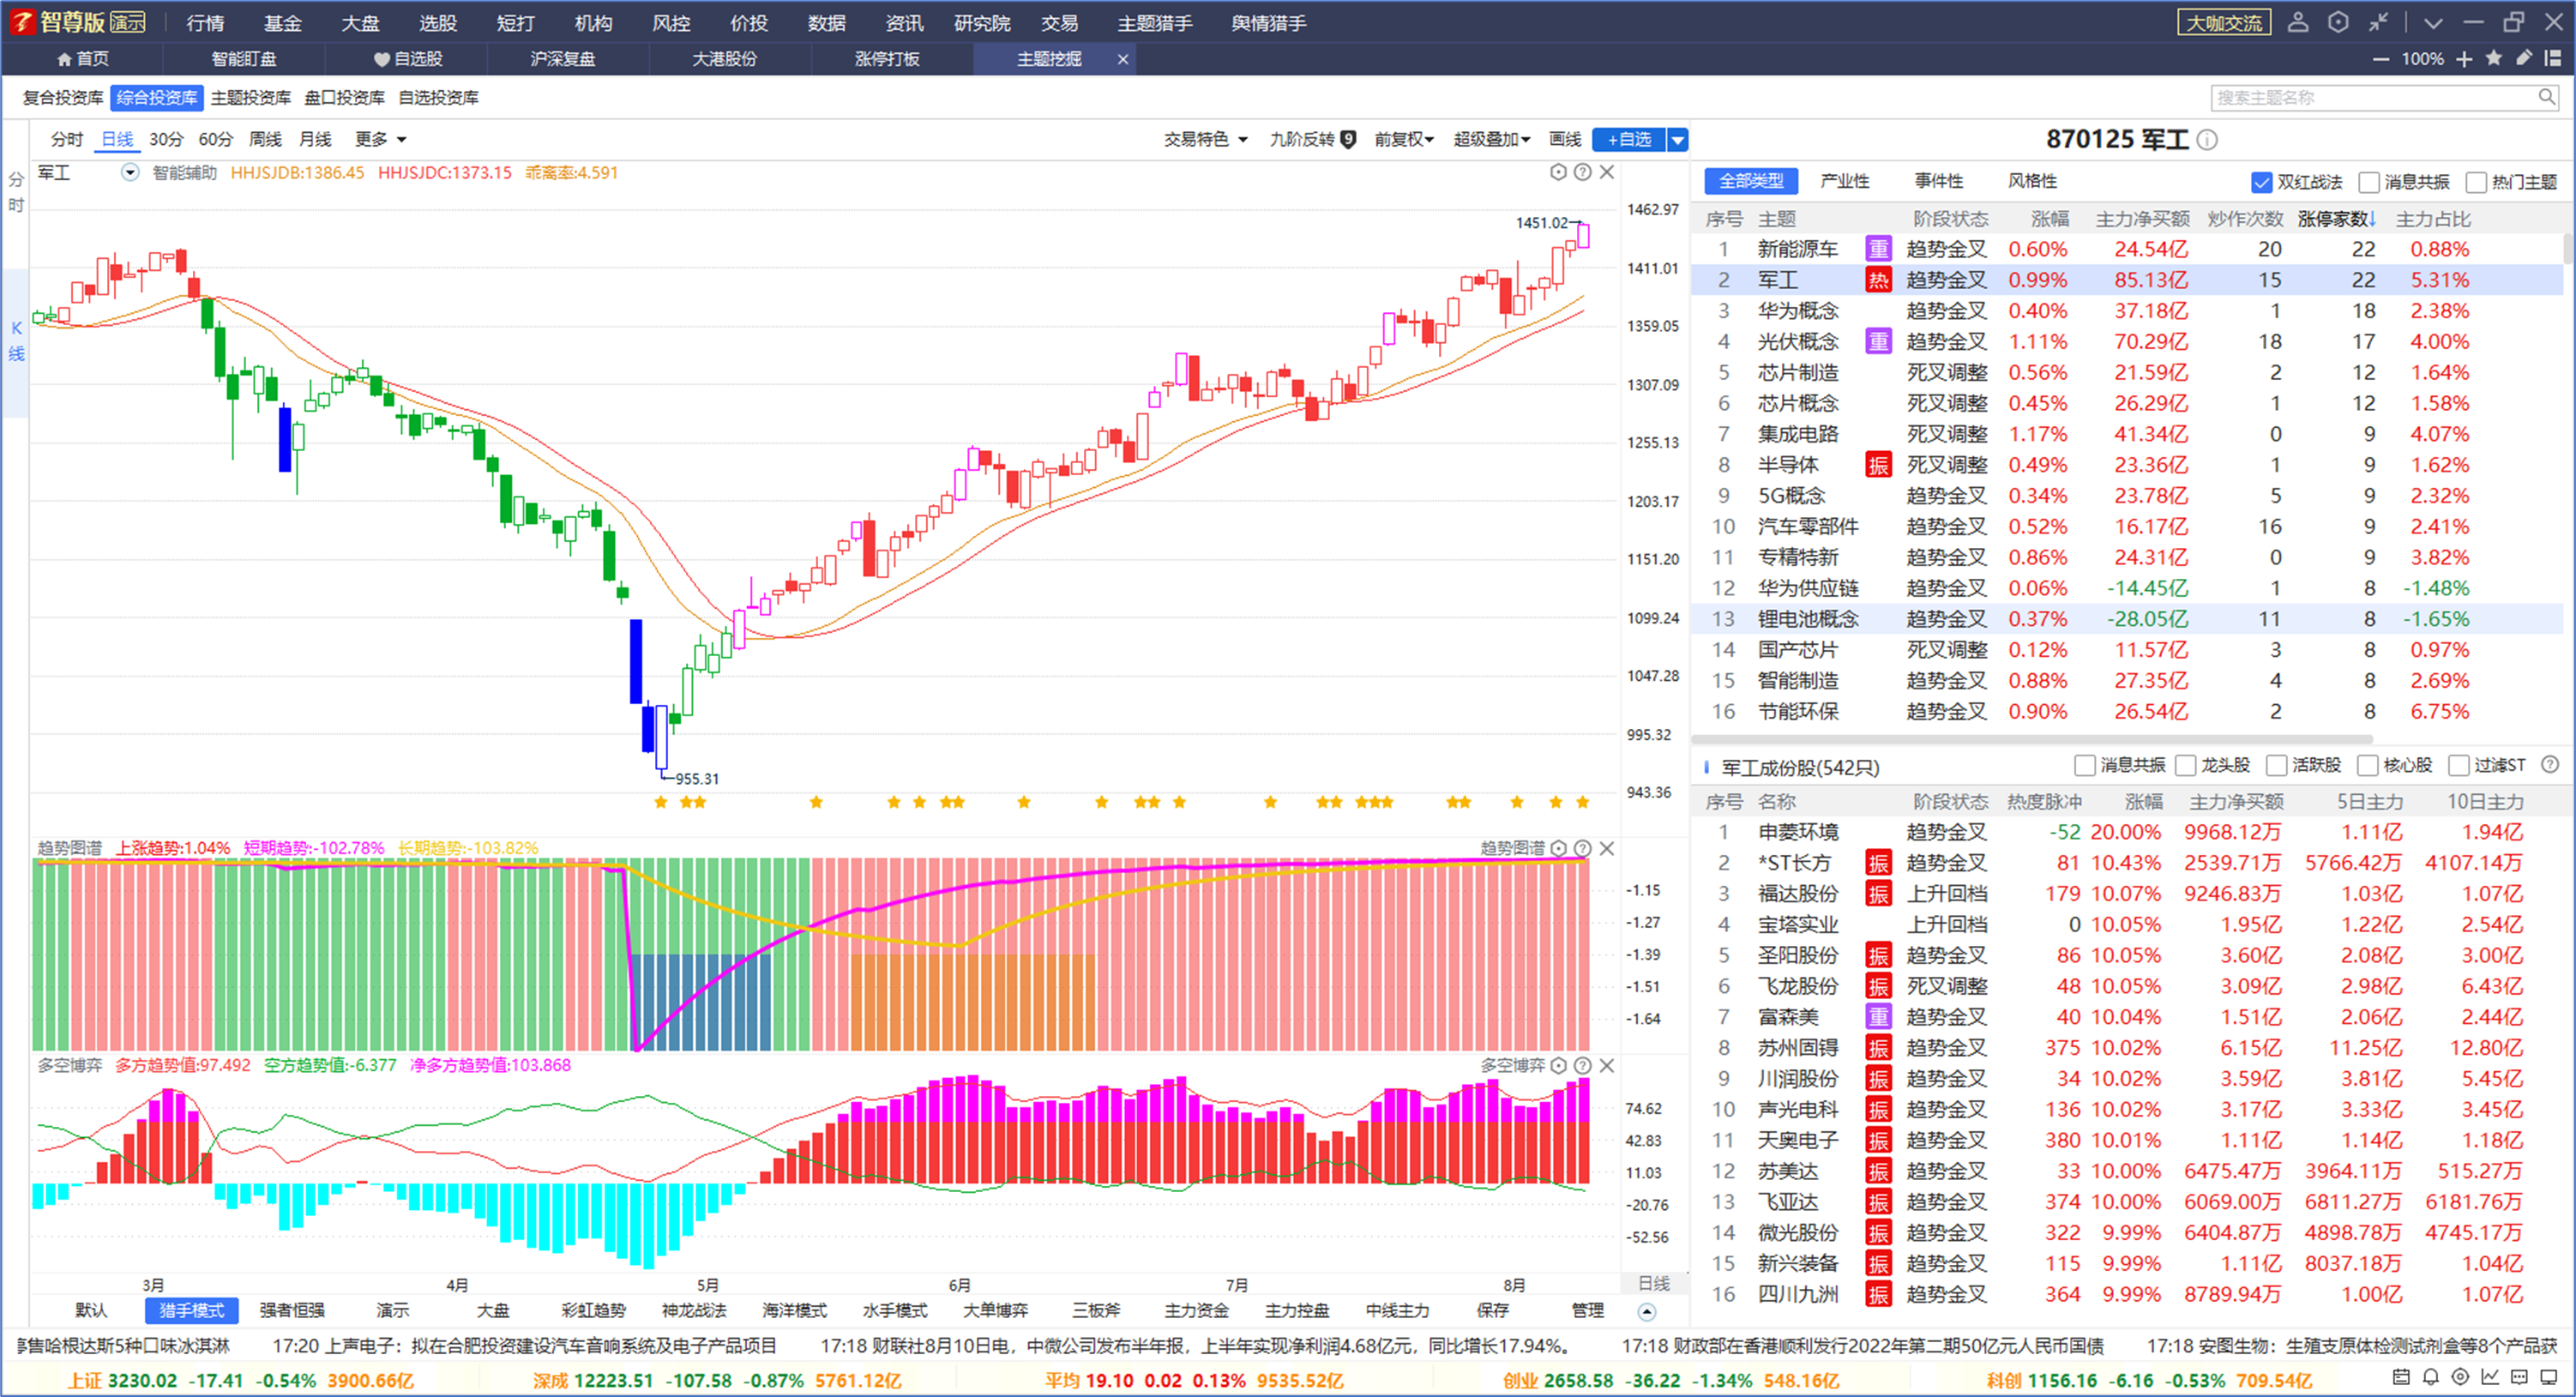Click the shrink-window arrows icon in title bar
2576x1397 pixels.
[2379, 22]
